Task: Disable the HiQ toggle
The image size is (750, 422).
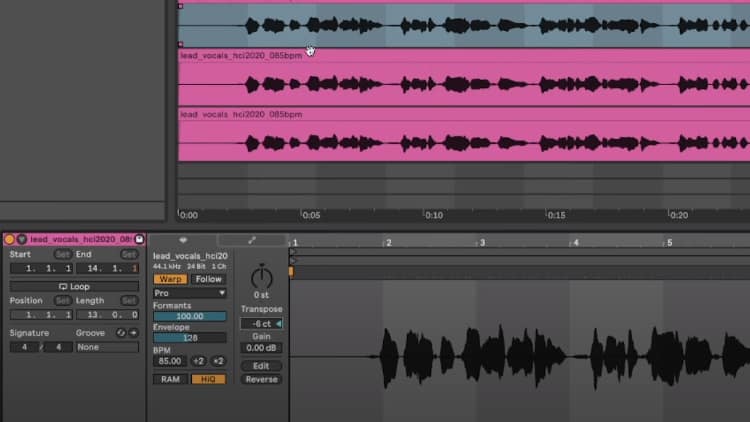Action: (207, 379)
